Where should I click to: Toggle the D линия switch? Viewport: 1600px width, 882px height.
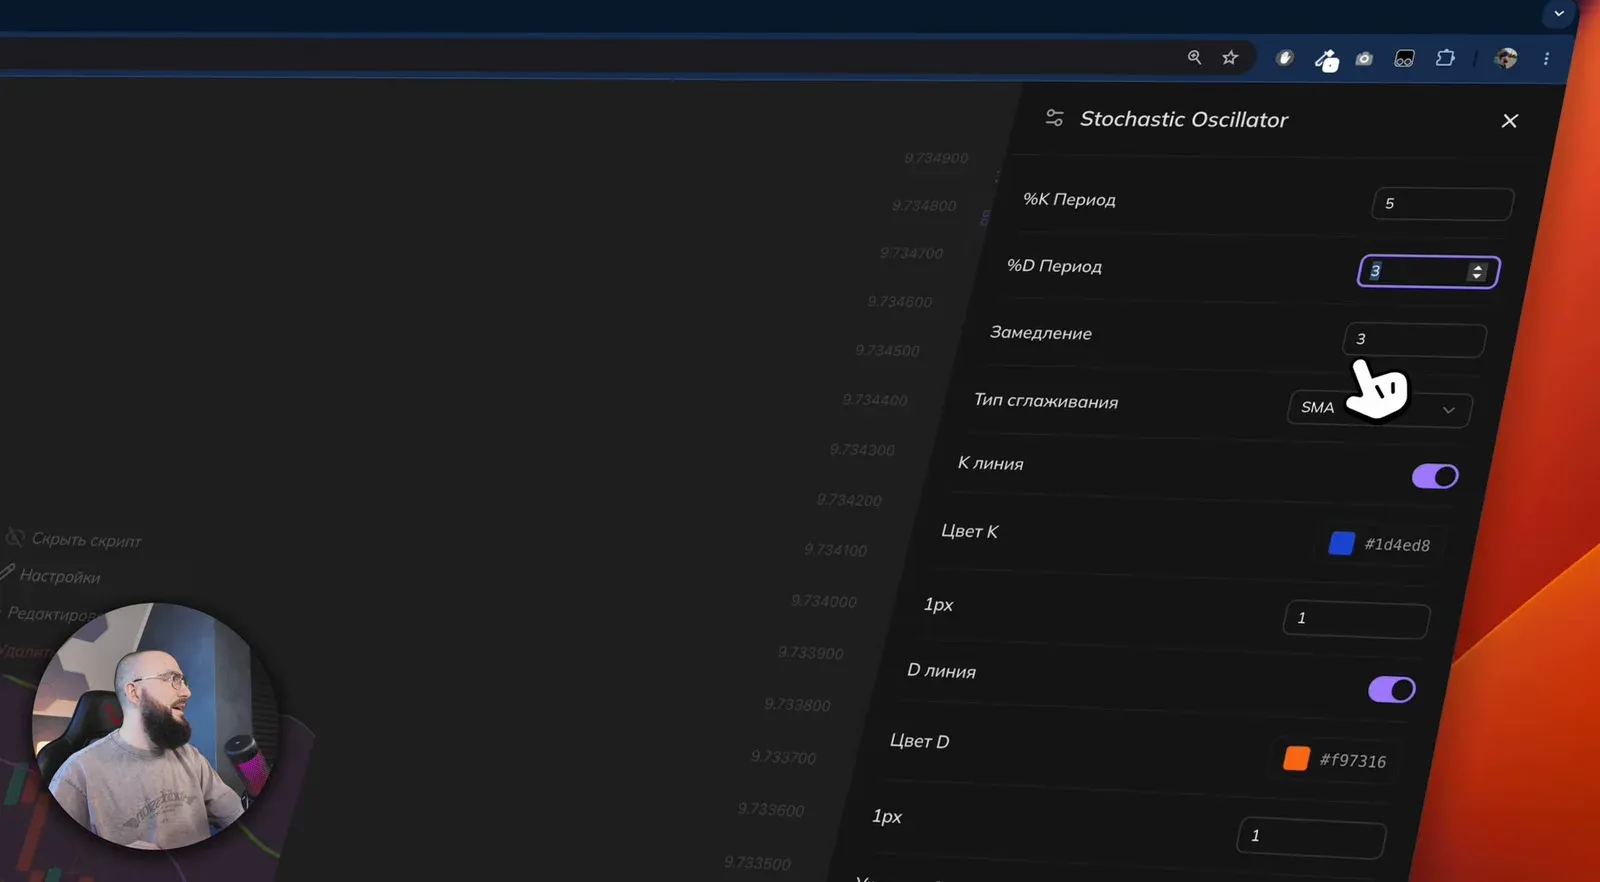pyautogui.click(x=1392, y=689)
